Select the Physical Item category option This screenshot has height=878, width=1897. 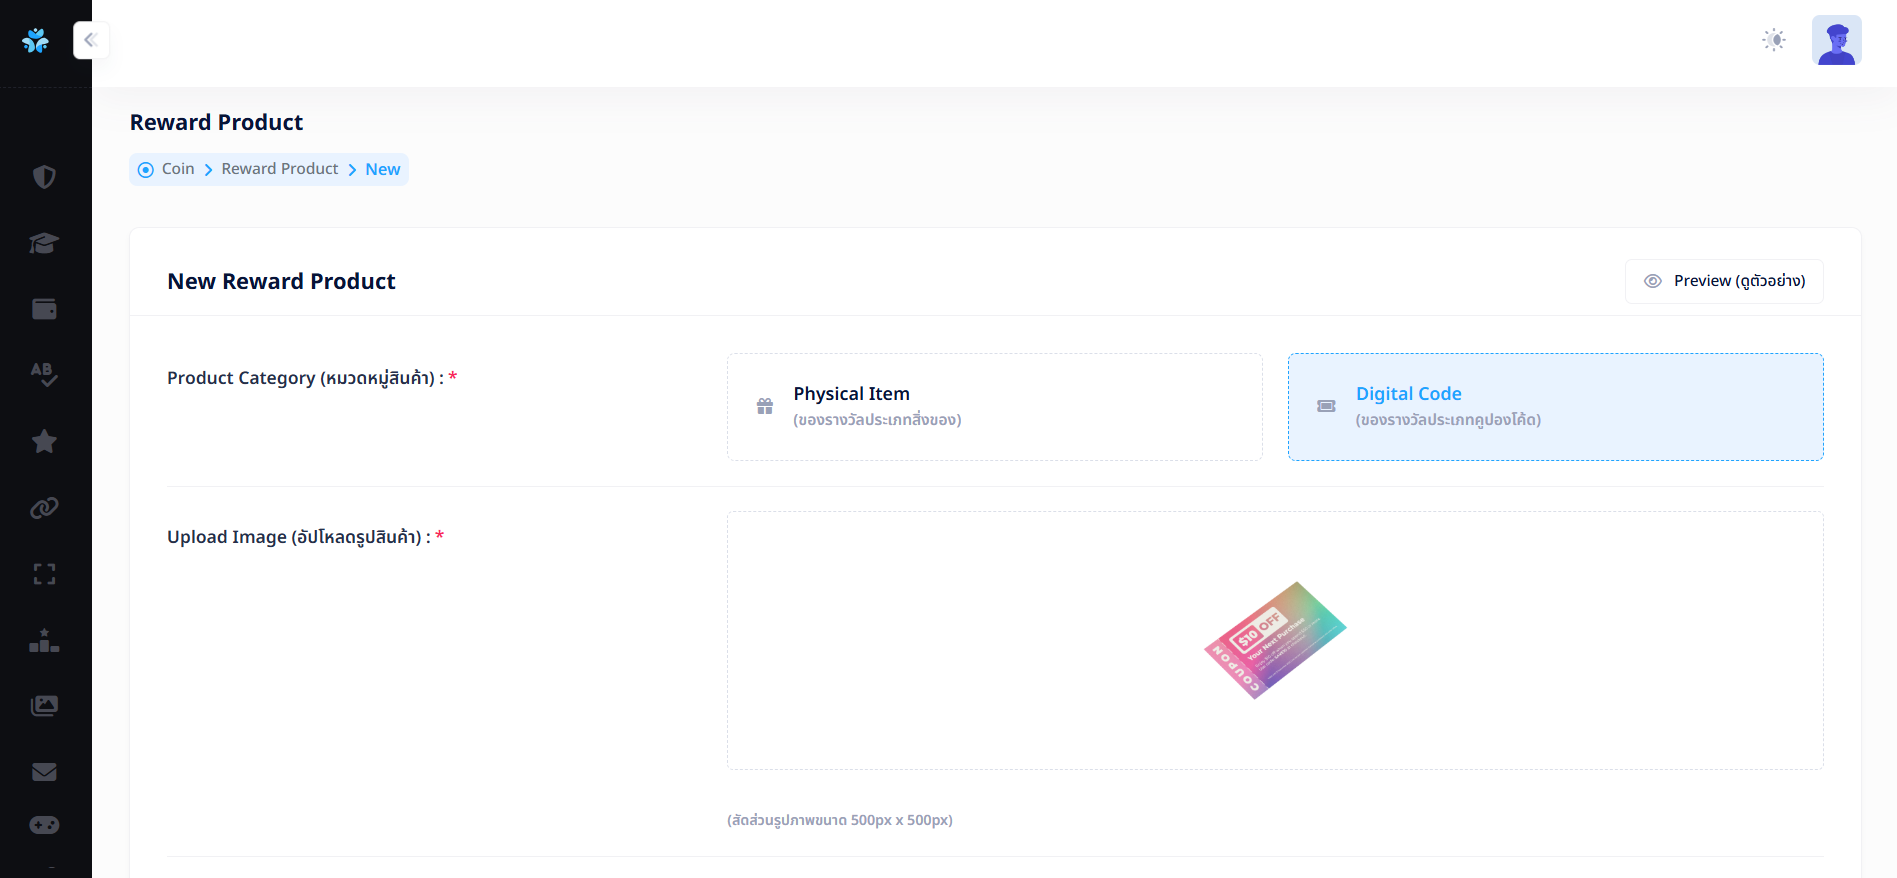click(x=994, y=407)
